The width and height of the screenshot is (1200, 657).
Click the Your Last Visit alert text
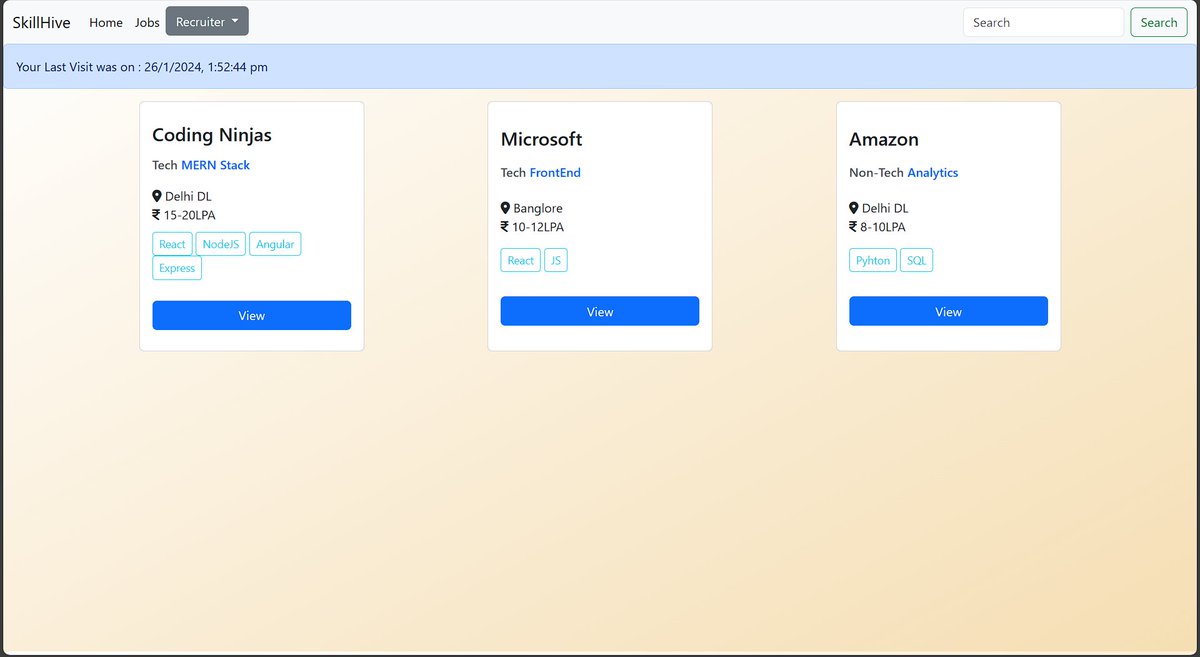(x=142, y=67)
